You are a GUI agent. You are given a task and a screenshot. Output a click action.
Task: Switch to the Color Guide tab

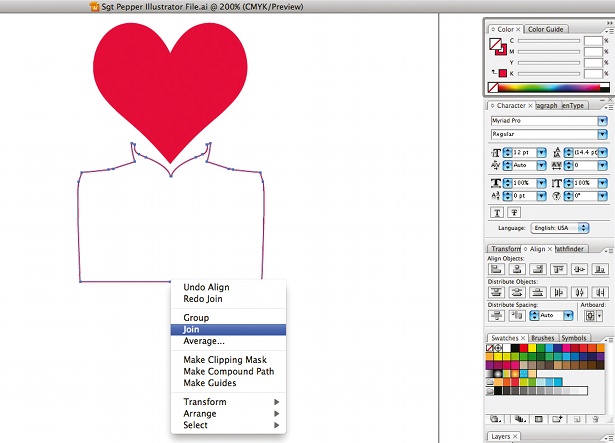[x=546, y=29]
